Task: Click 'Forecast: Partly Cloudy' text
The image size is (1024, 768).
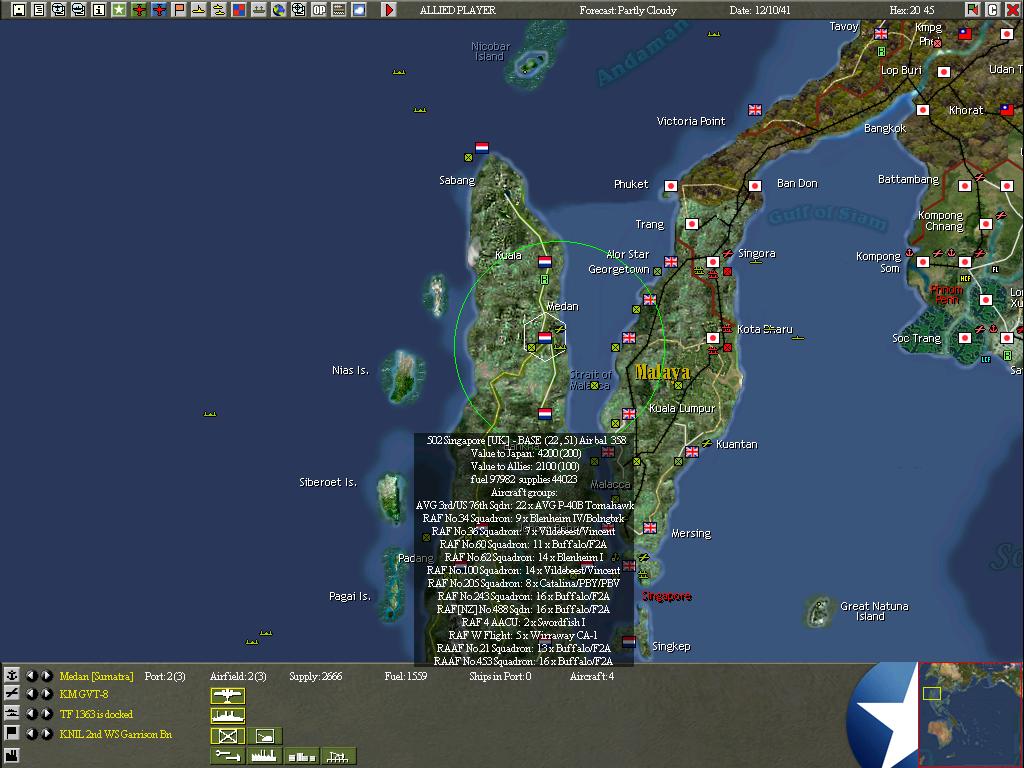Action: tap(628, 10)
